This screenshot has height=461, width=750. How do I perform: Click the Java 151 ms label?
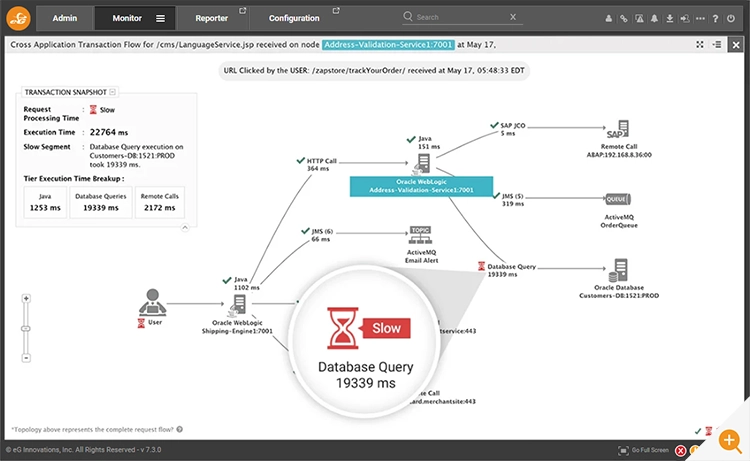click(x=429, y=143)
